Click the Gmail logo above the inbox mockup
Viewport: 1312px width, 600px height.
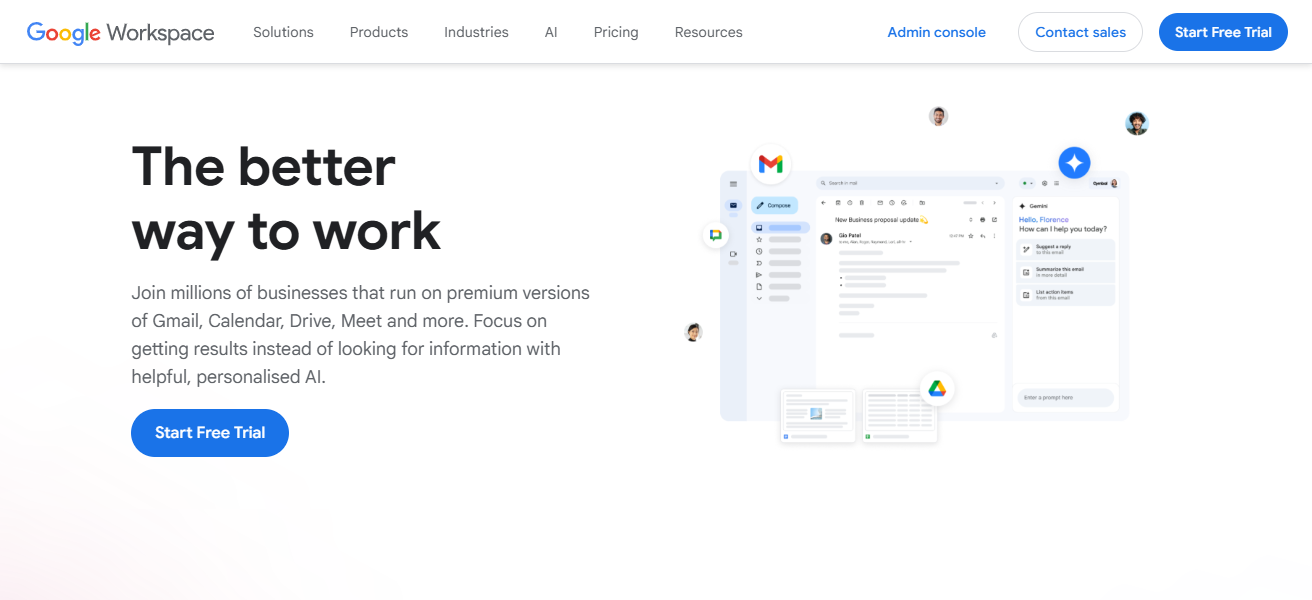coord(770,164)
